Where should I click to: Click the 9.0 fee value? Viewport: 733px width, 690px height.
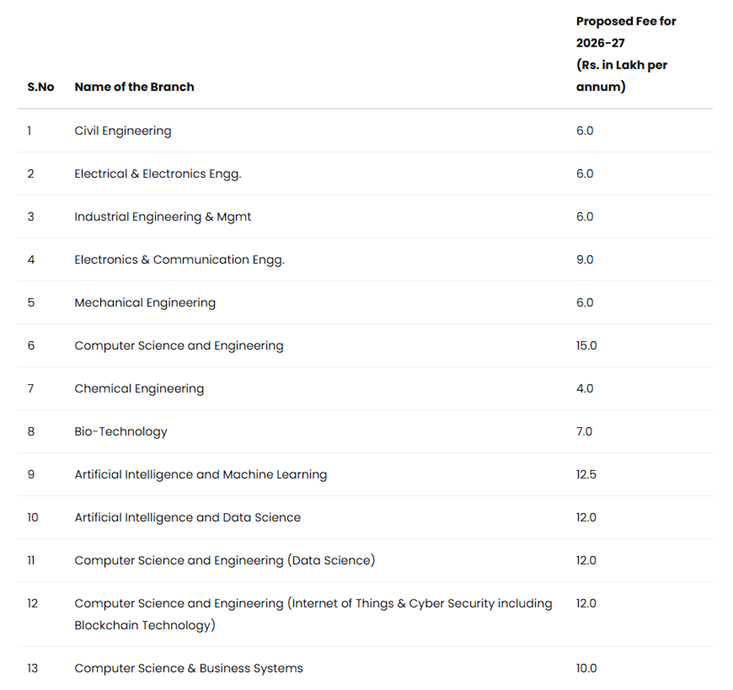[585, 260]
